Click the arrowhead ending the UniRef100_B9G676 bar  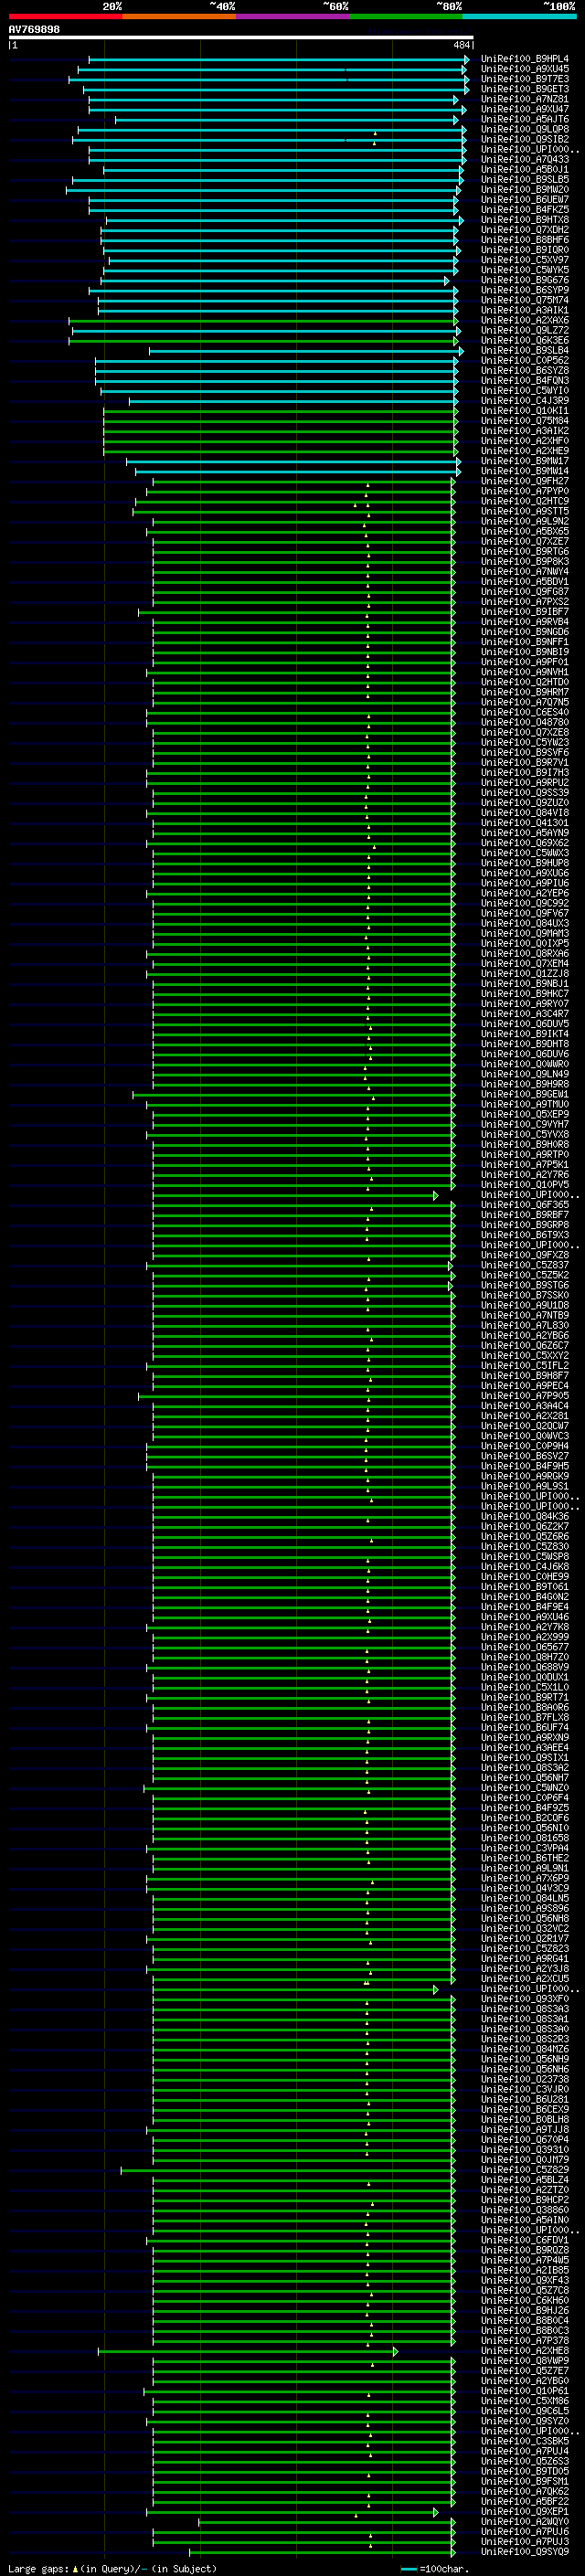coord(447,281)
